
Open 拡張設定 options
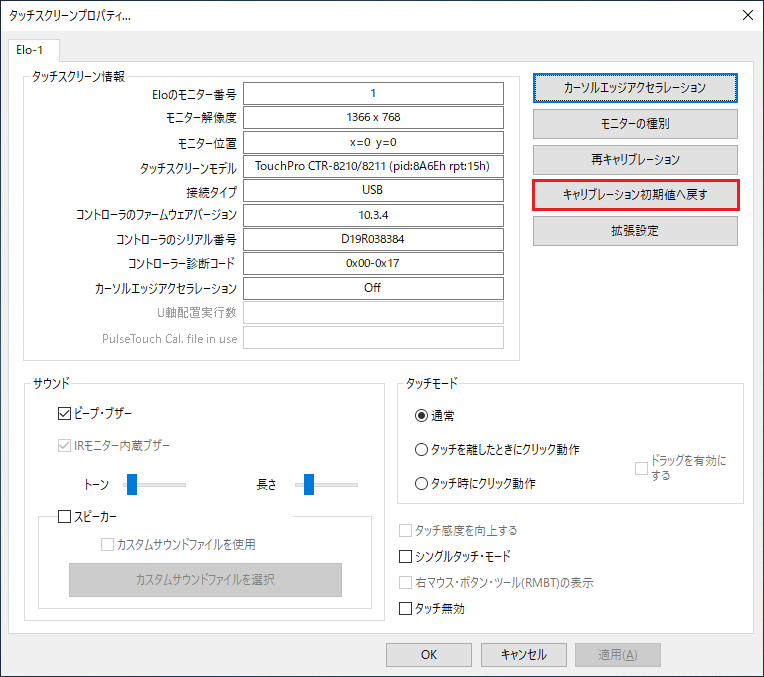pos(635,231)
